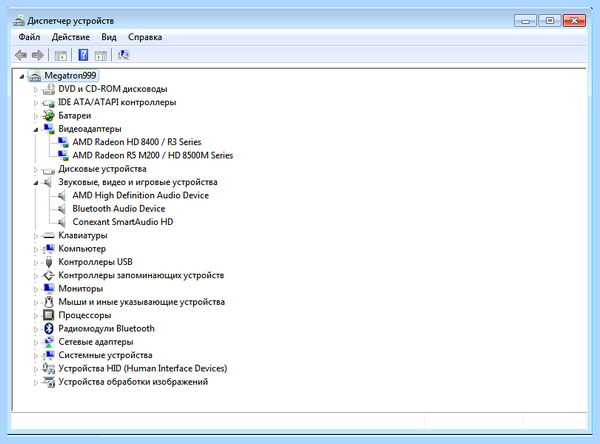Screen dimensions: 600x444
Task: Open the Действие menu
Action: click(x=71, y=37)
